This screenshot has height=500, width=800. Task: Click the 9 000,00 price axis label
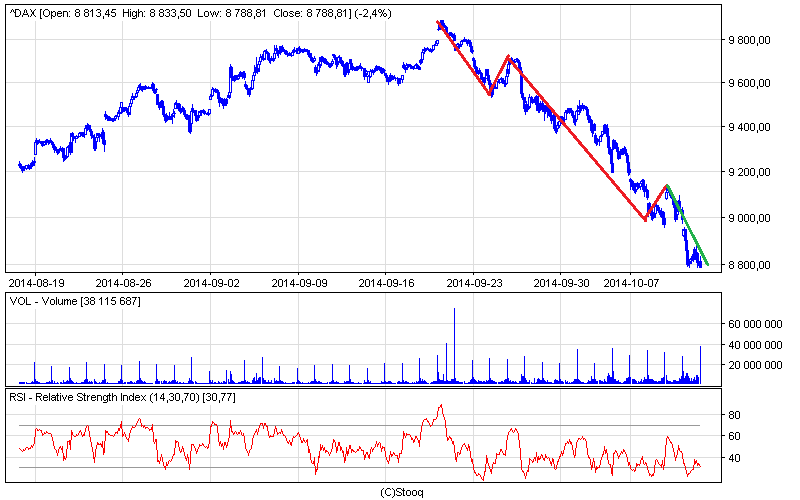(x=749, y=218)
